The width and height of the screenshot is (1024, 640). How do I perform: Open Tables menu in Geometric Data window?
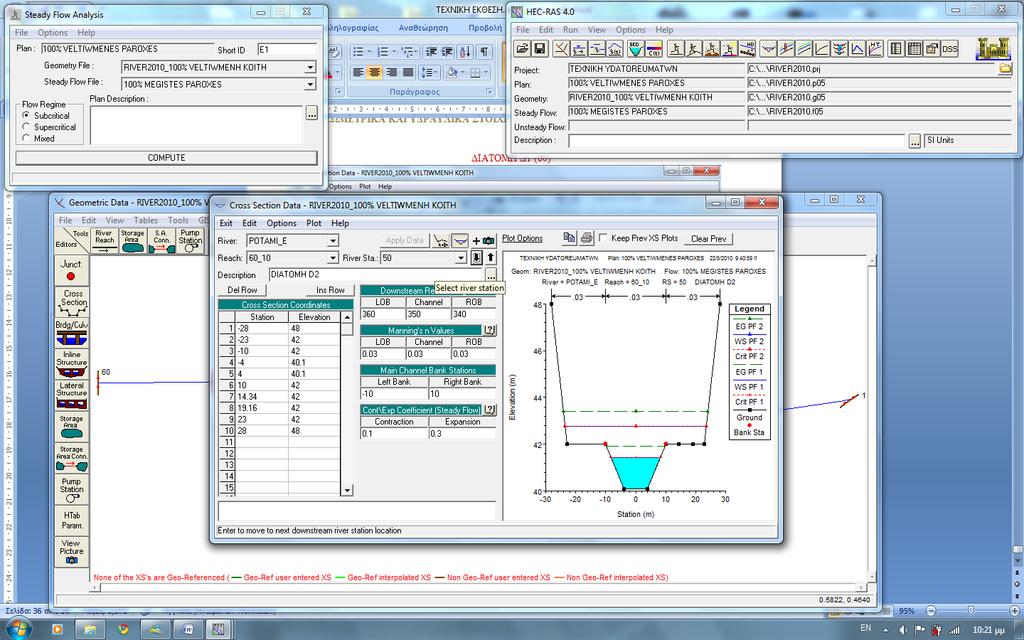[x=146, y=220]
